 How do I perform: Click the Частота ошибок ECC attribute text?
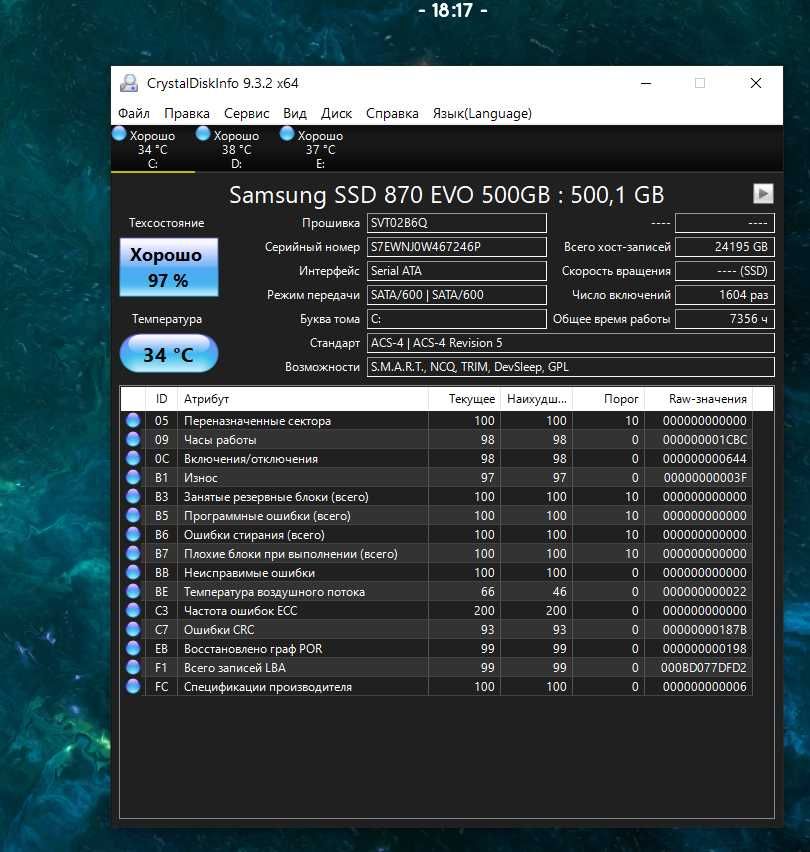pos(240,611)
